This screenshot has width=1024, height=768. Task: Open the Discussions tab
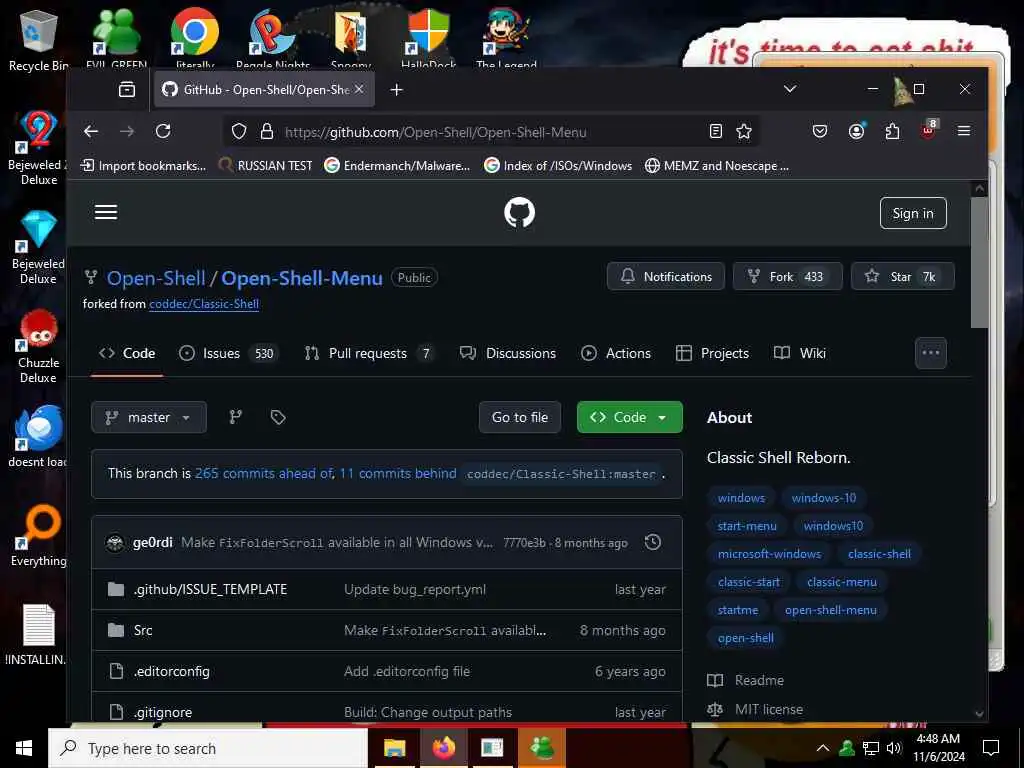pyautogui.click(x=508, y=353)
